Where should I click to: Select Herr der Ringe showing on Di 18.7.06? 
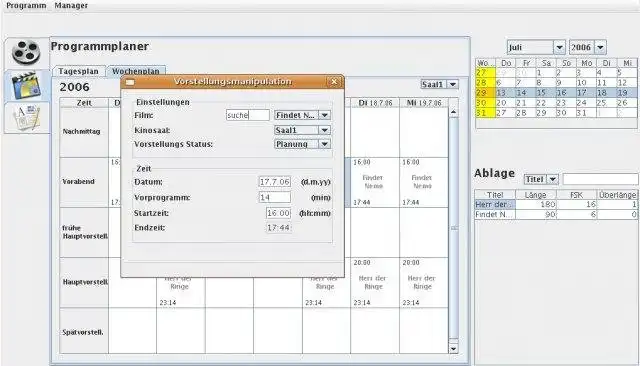click(375, 282)
